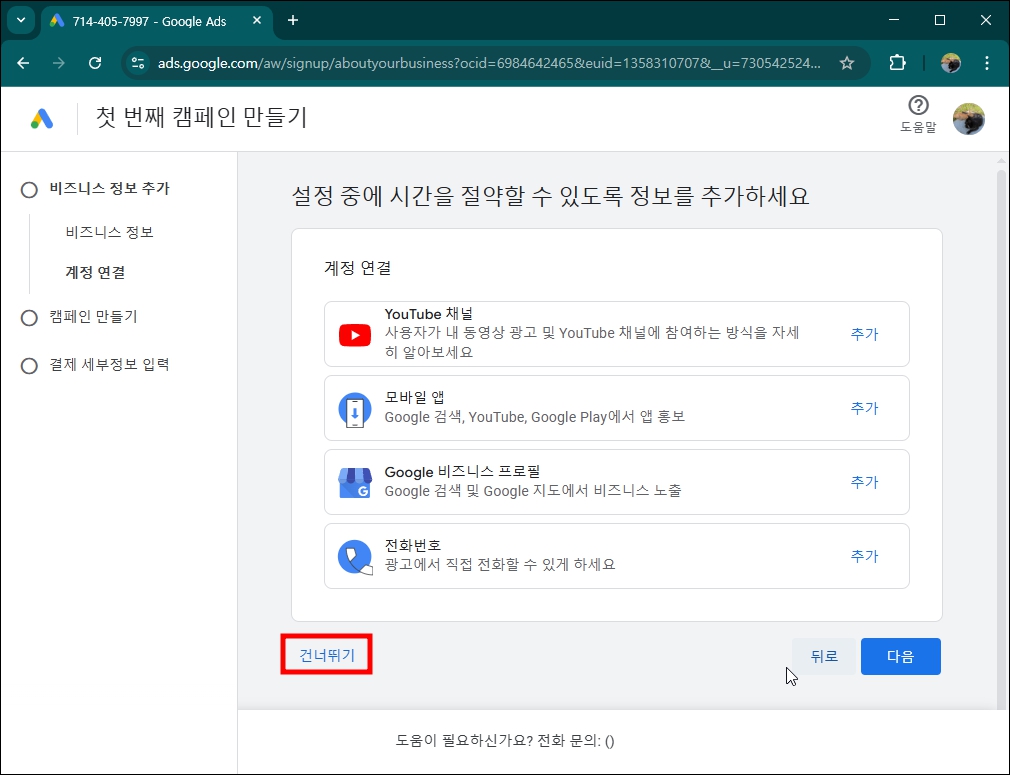Open the Chrome three-dot menu
This screenshot has height=775, width=1010.
click(987, 62)
